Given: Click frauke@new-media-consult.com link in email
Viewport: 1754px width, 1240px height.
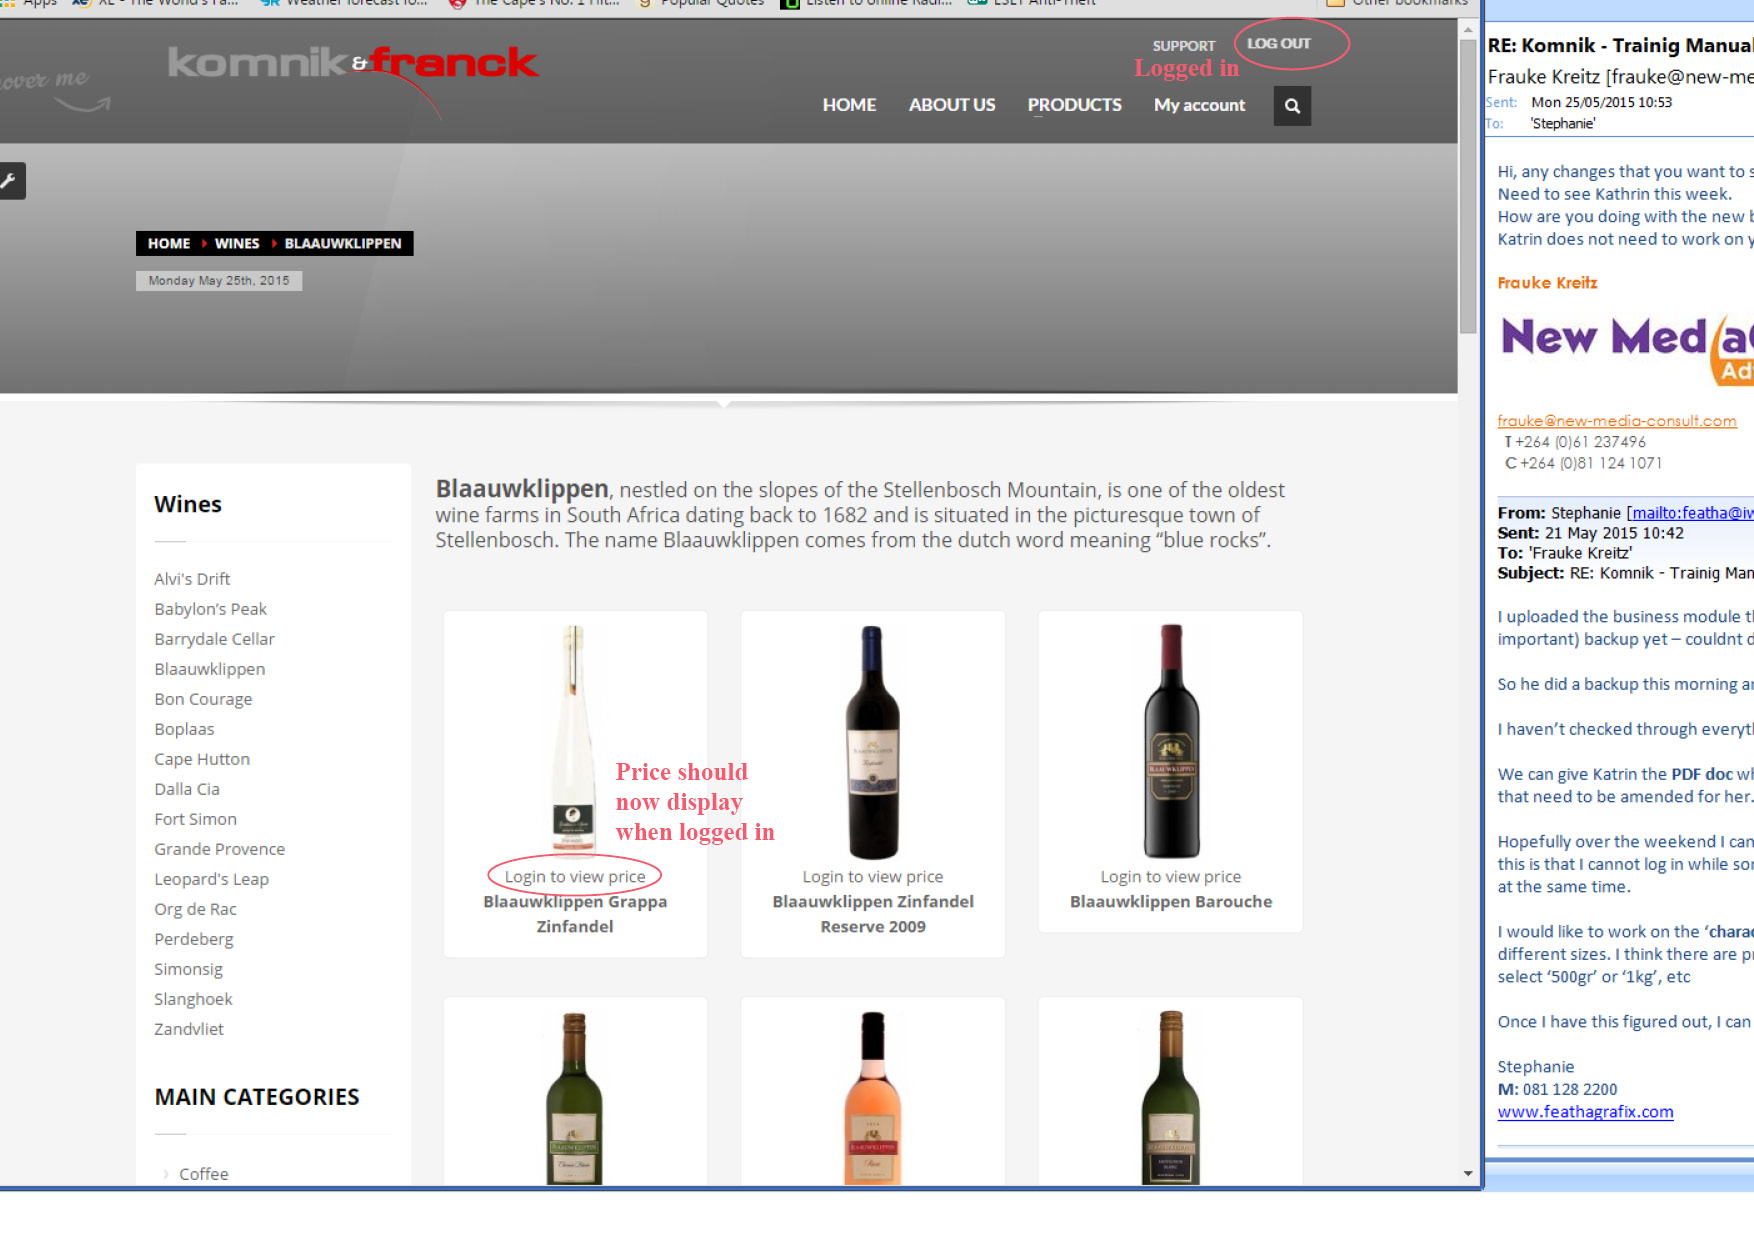Looking at the screenshot, I should tap(1617, 421).
